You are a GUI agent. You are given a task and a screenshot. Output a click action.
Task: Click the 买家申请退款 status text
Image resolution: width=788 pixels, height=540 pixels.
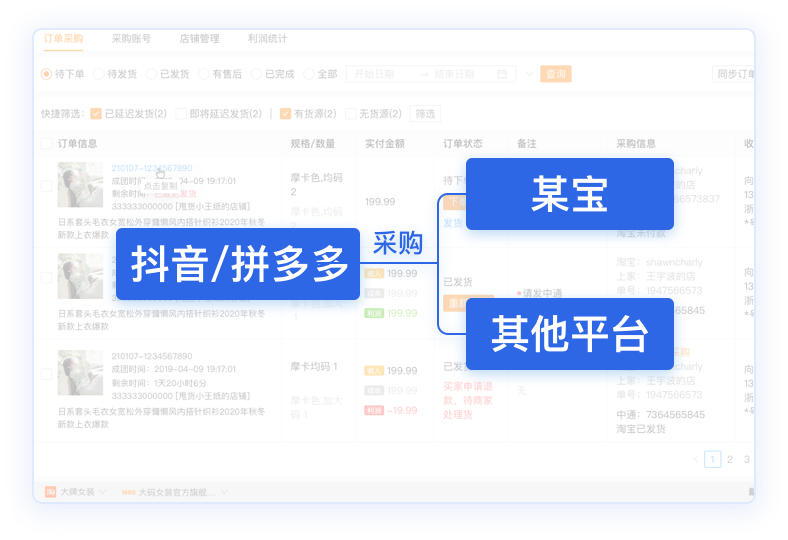click(467, 400)
